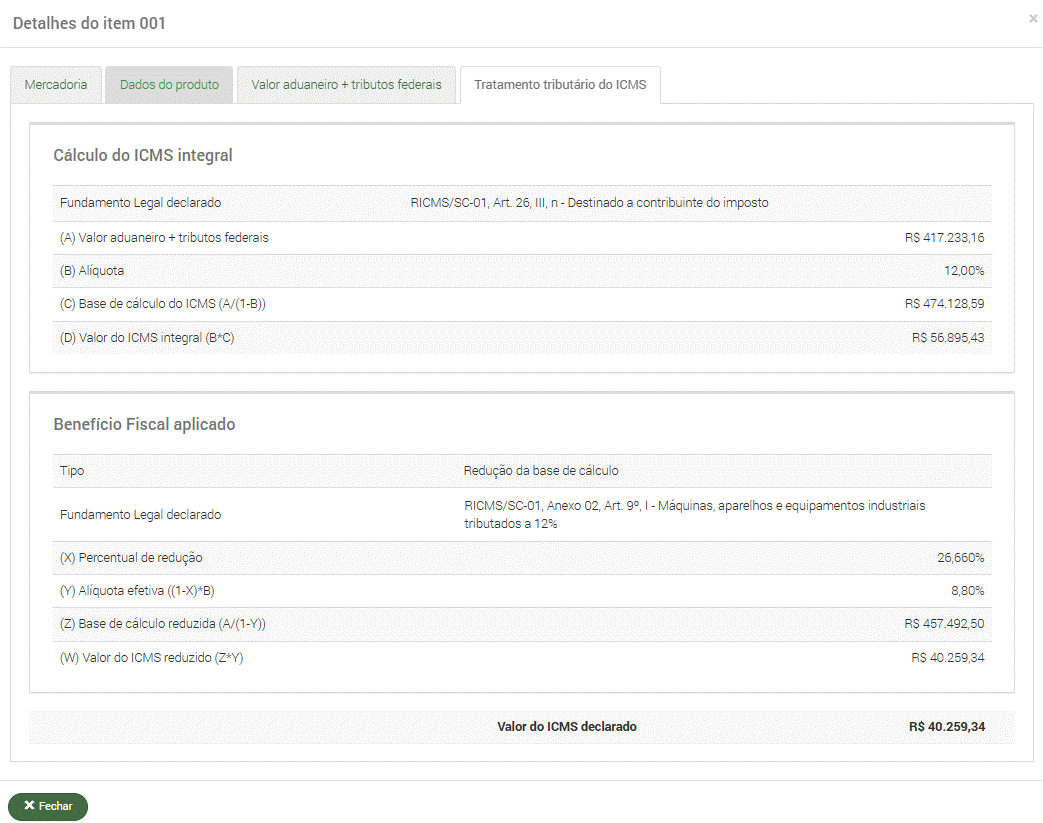Open Valor aduaneiro + tributos federais tab
The width and height of the screenshot is (1043, 823).
click(x=346, y=85)
